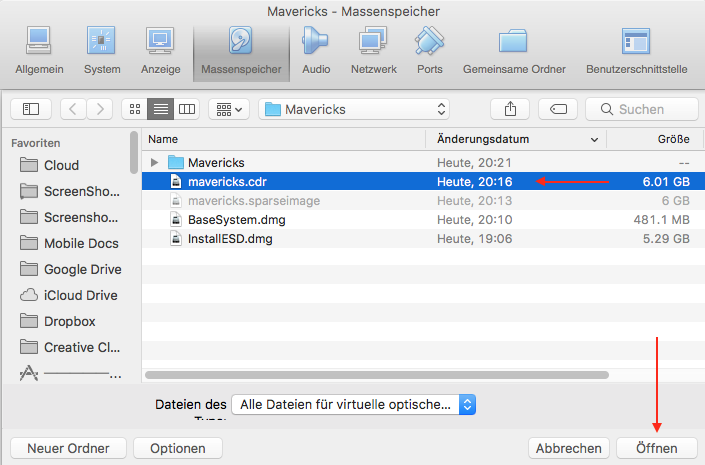705x465 pixels.
Task: Open the Allgemein settings pane
Action: click(x=39, y=50)
